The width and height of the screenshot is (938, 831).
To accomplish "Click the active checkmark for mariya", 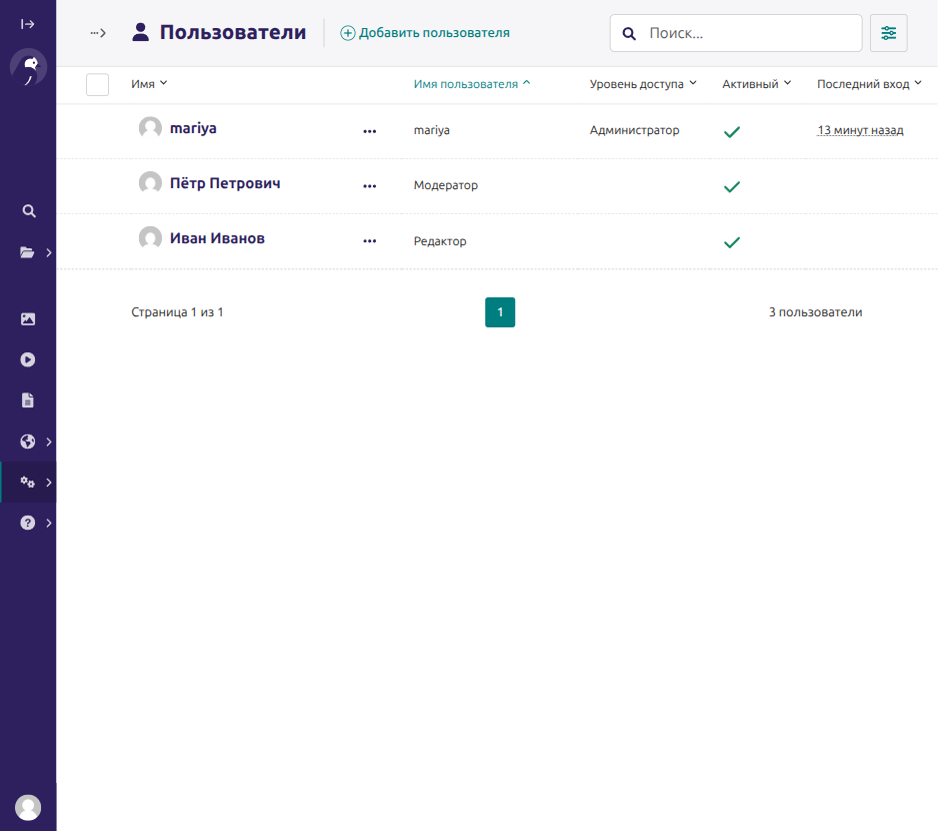I will tap(732, 132).
